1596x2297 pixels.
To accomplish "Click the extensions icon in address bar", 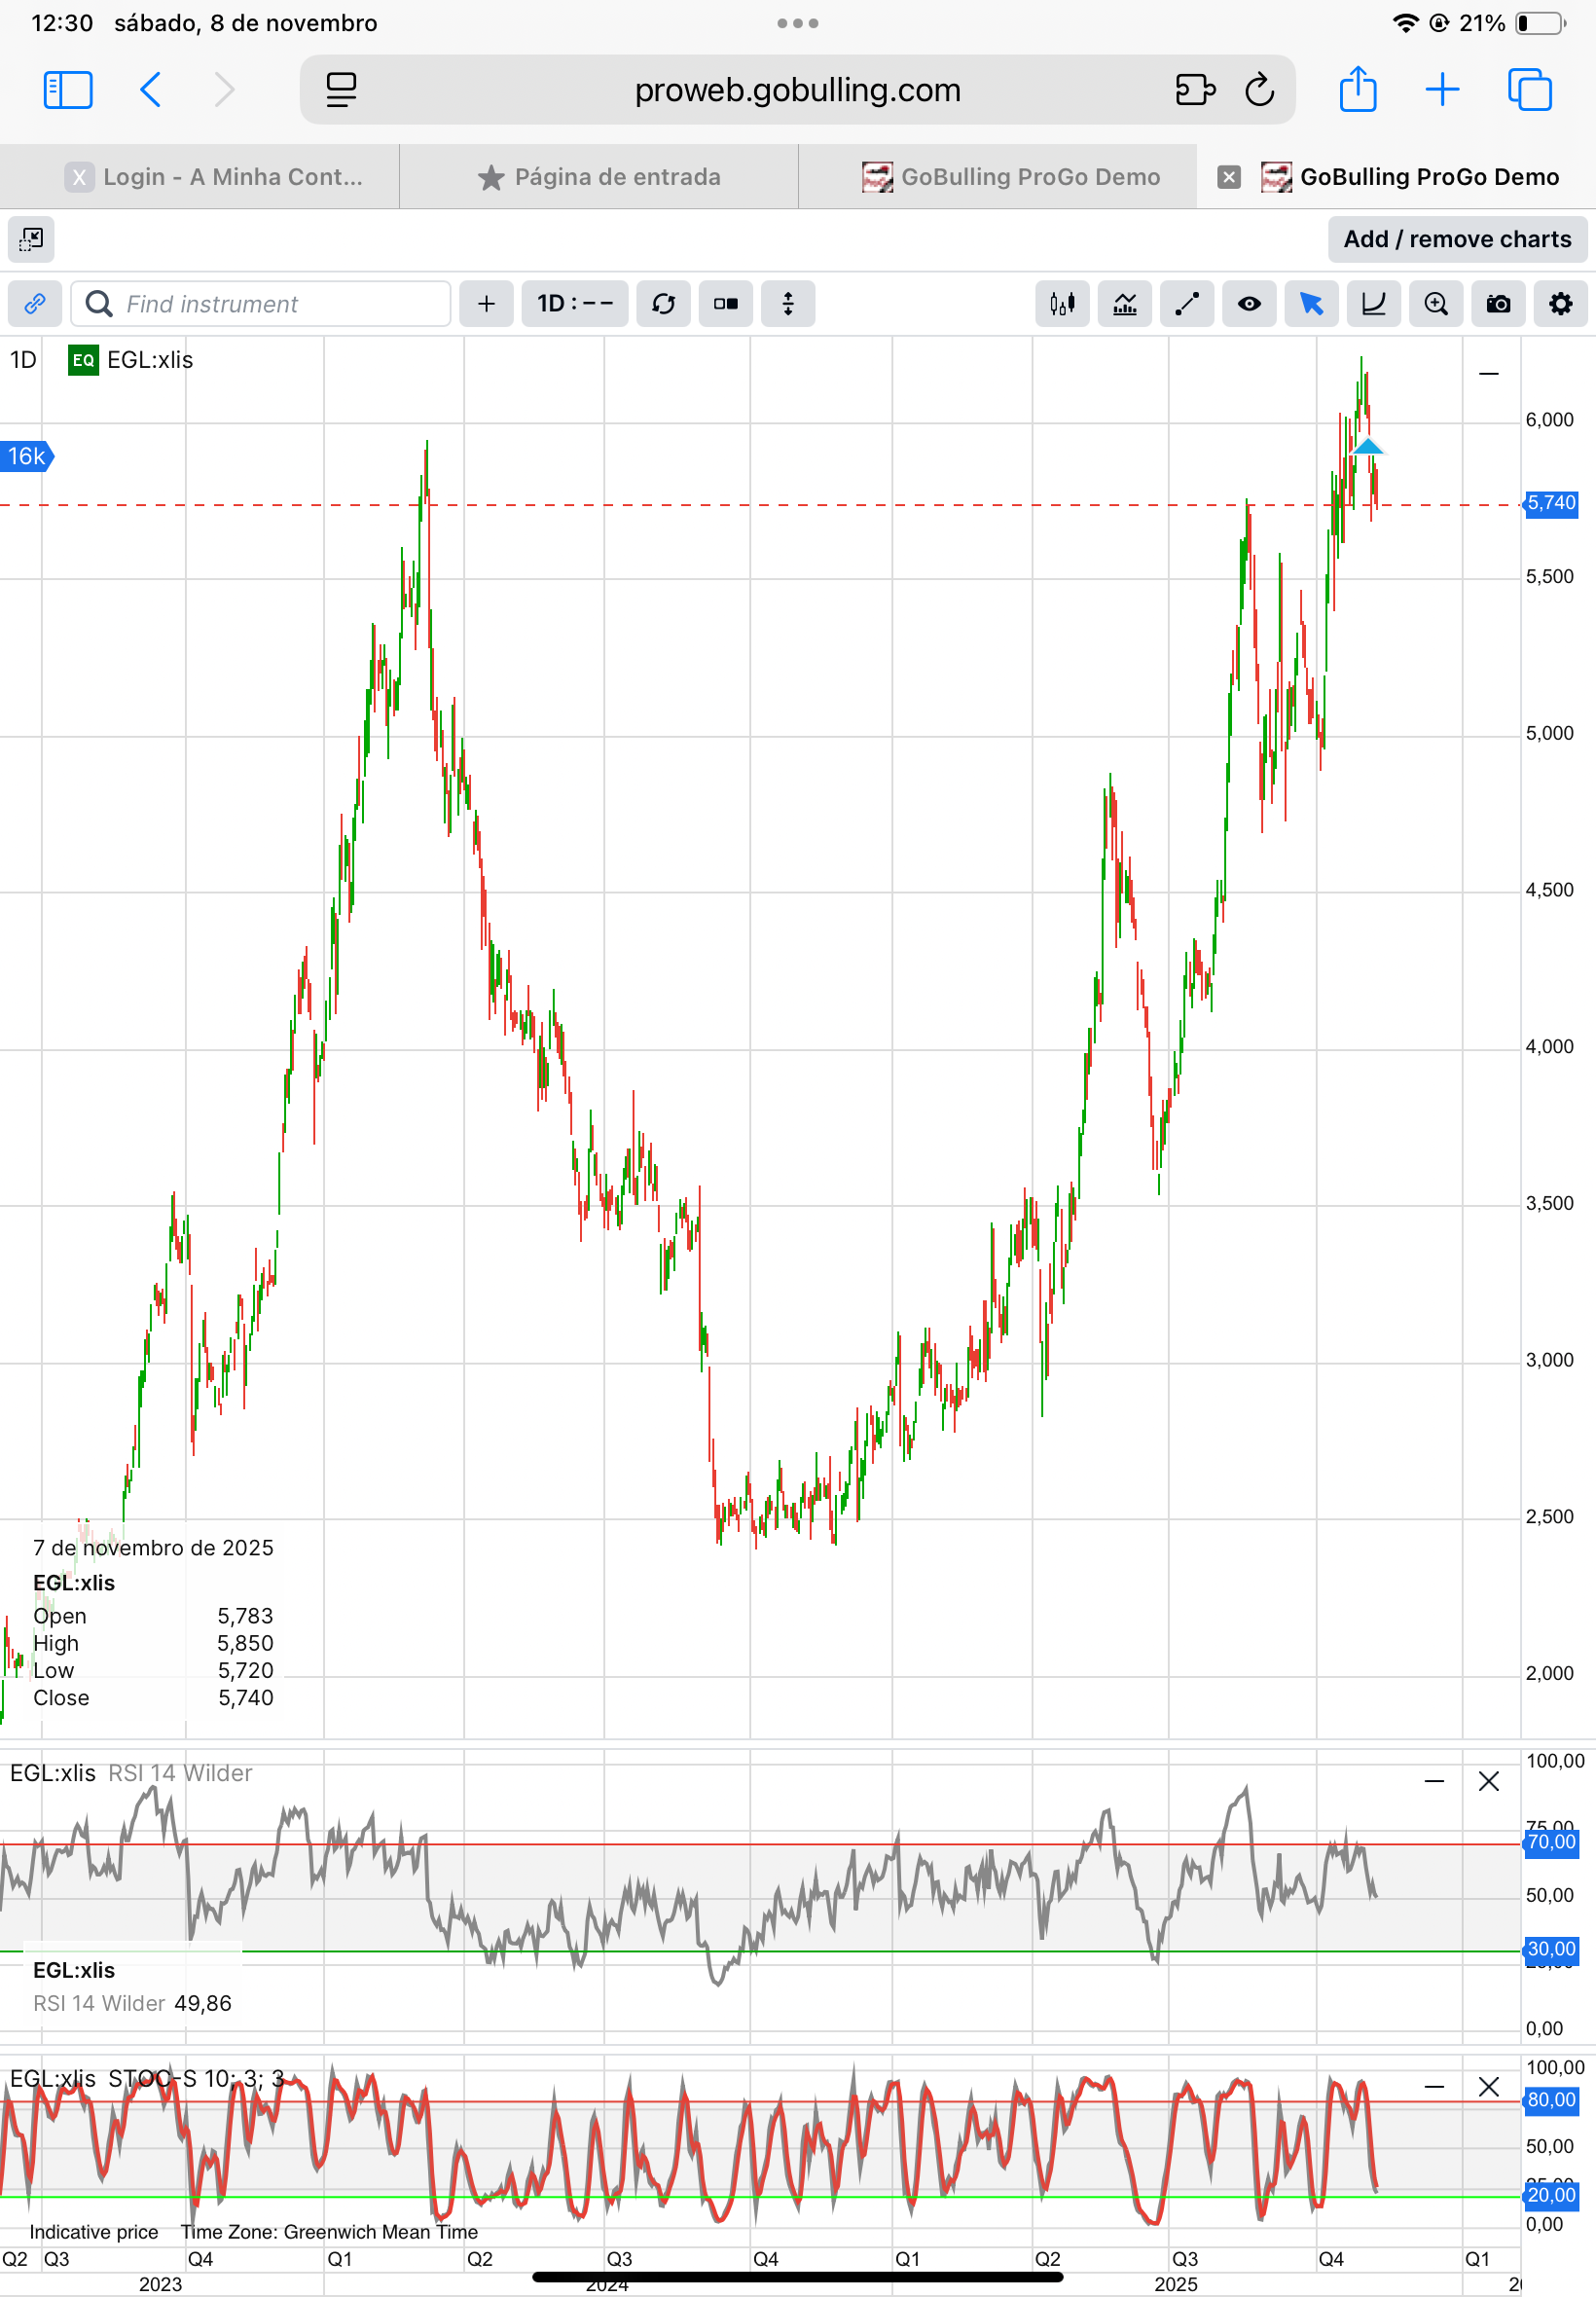I will (x=1195, y=90).
